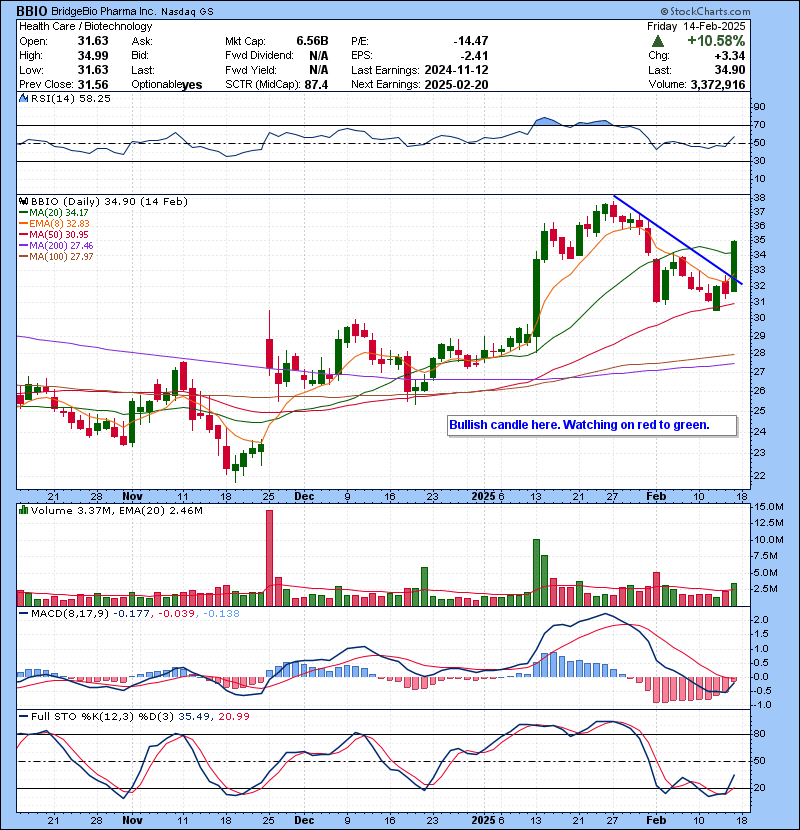This screenshot has height=830, width=800.
Task: Click the Last Earnings date 2024-11-12
Action: pyautogui.click(x=456, y=70)
